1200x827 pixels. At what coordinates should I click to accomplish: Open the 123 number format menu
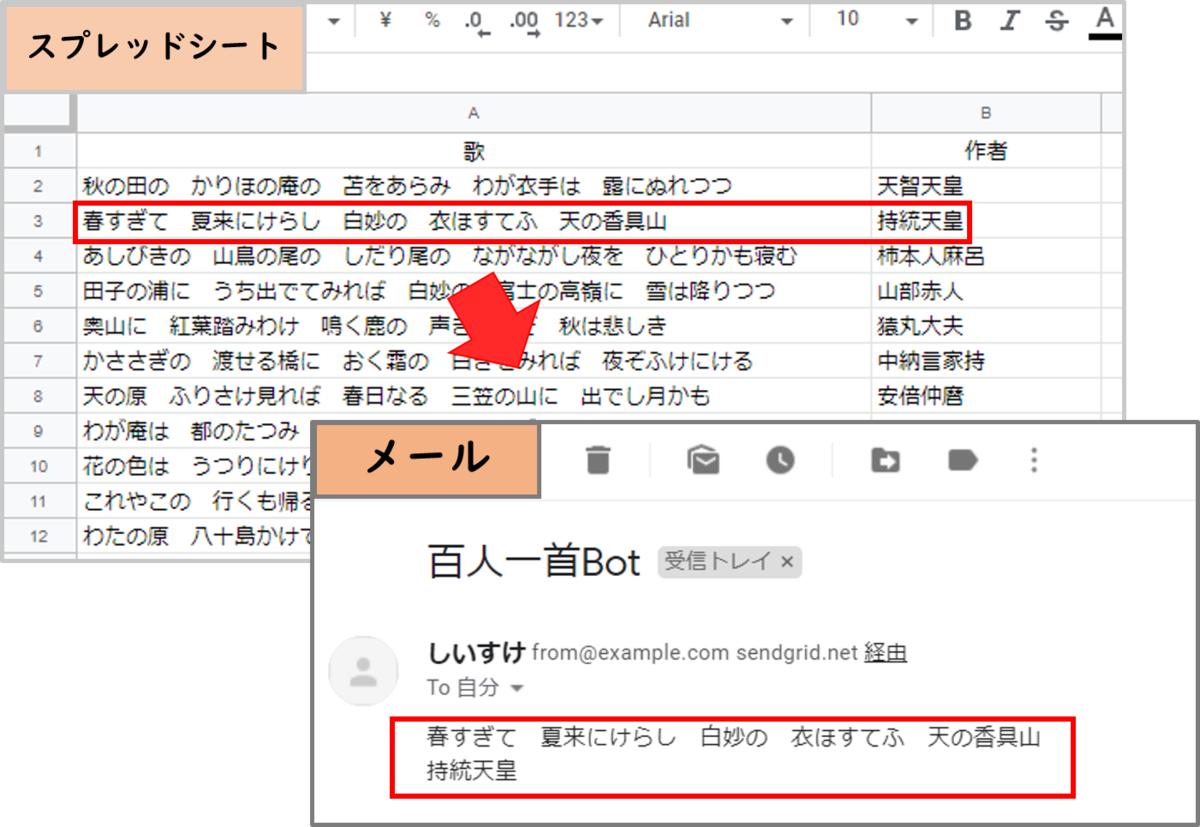578,21
